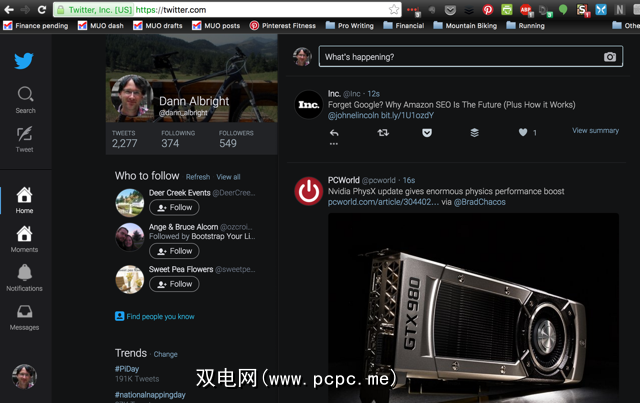
Task: Click the Twitter bird logo
Action: pyautogui.click(x=24, y=61)
